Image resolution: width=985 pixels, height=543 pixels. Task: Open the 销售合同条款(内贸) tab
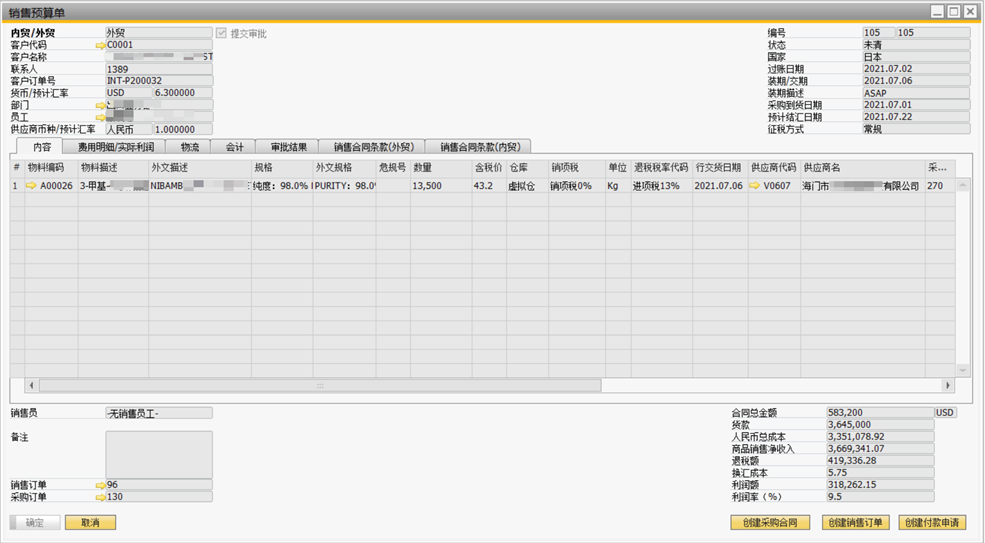(480, 146)
